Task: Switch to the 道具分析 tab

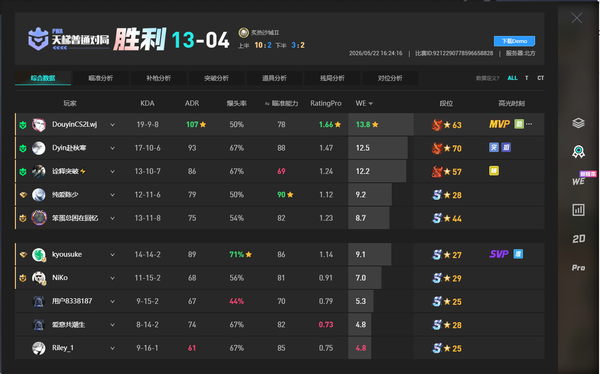Action: coord(274,78)
